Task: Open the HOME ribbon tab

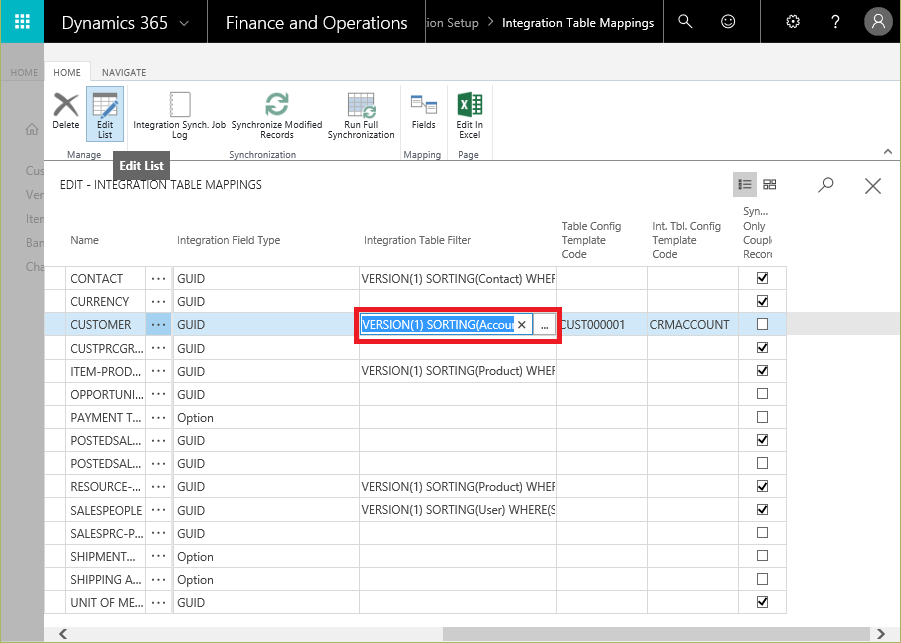Action: (x=67, y=72)
